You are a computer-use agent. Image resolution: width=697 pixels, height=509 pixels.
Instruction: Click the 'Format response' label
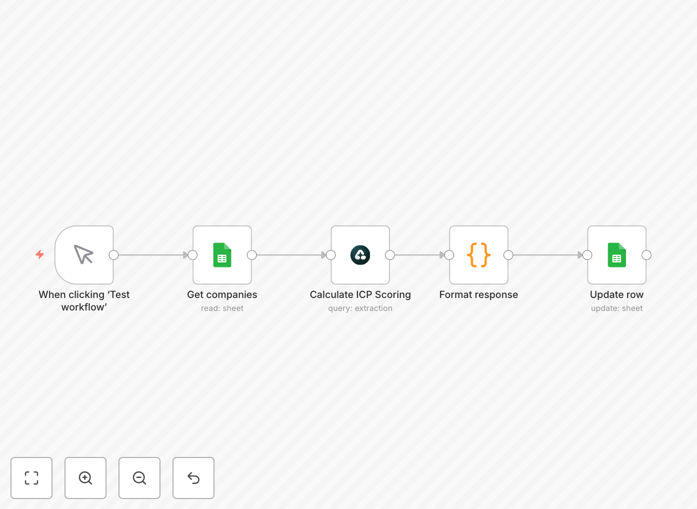479,294
